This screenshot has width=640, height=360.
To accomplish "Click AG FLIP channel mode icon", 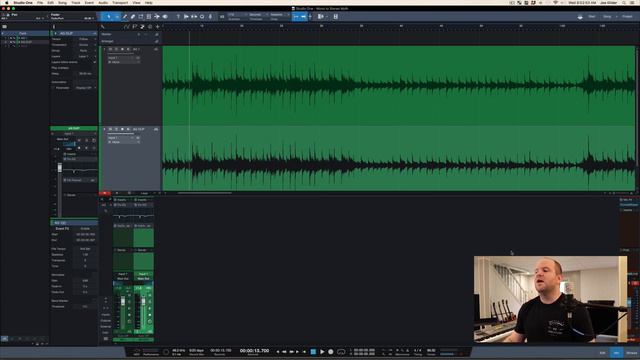I will 156,129.
